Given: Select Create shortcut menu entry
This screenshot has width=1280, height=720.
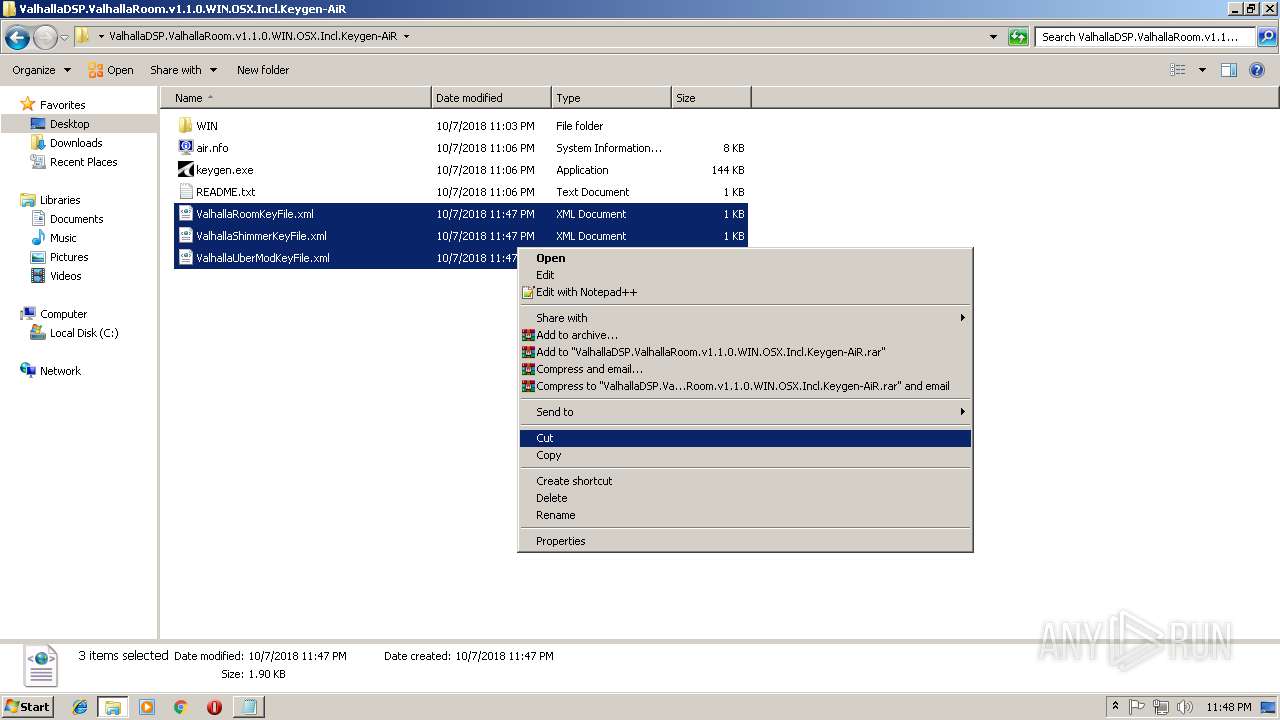Looking at the screenshot, I should pyautogui.click(x=745, y=481).
